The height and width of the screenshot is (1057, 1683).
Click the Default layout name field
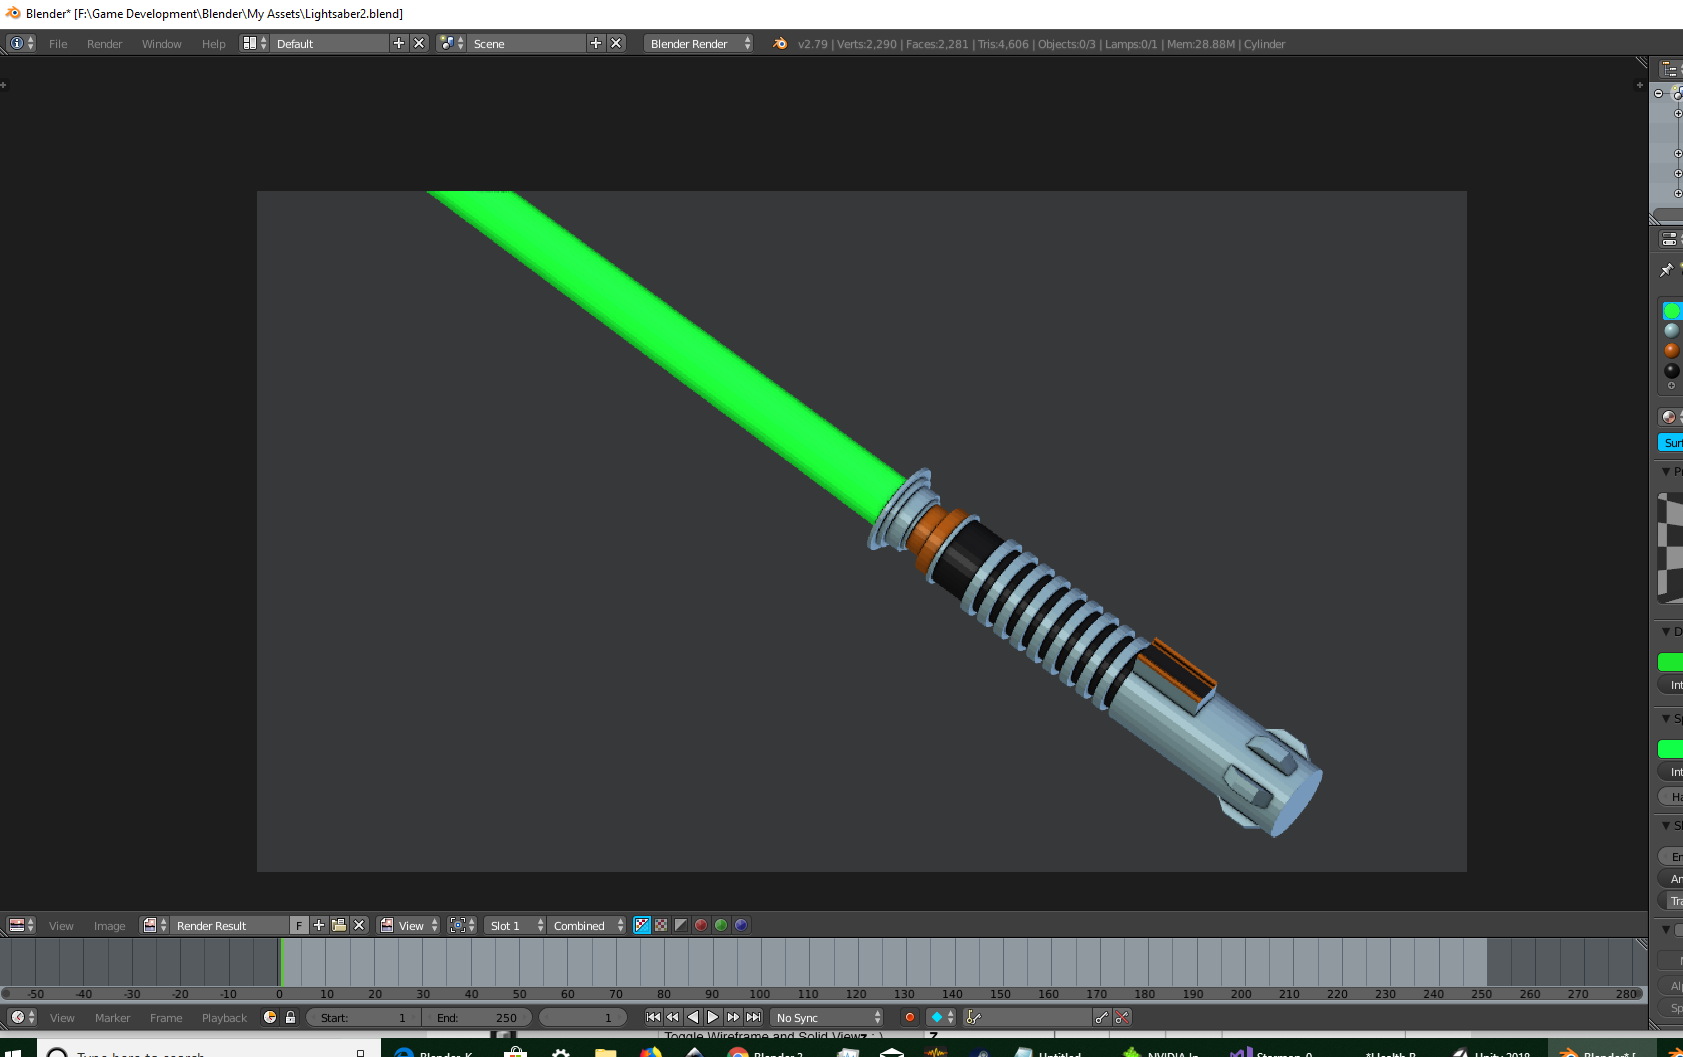coord(329,43)
